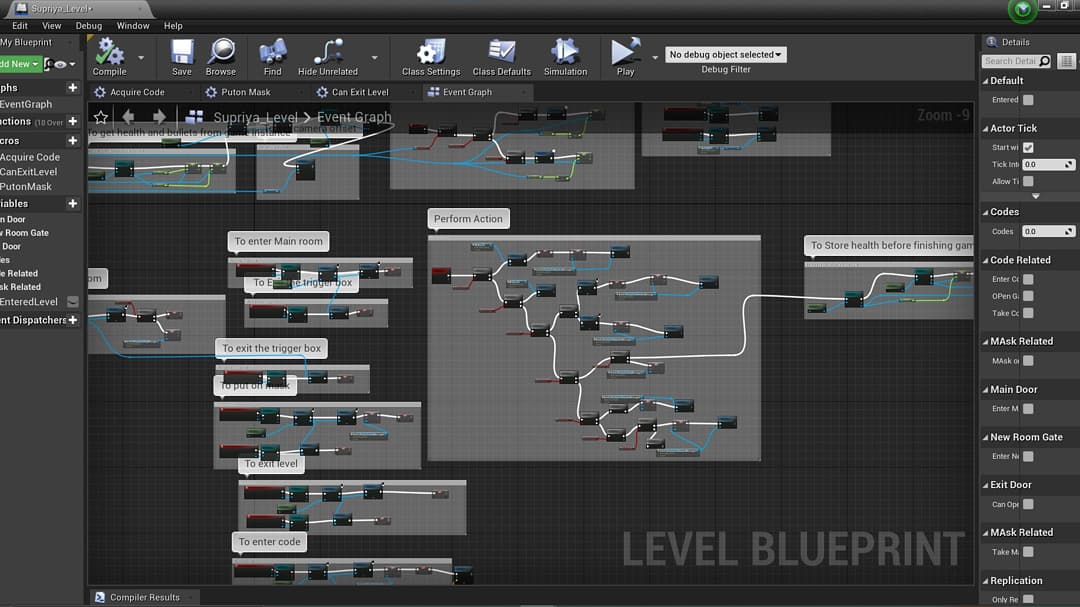Select the PutonMask macro
The height and width of the screenshot is (607, 1080).
pos(26,187)
